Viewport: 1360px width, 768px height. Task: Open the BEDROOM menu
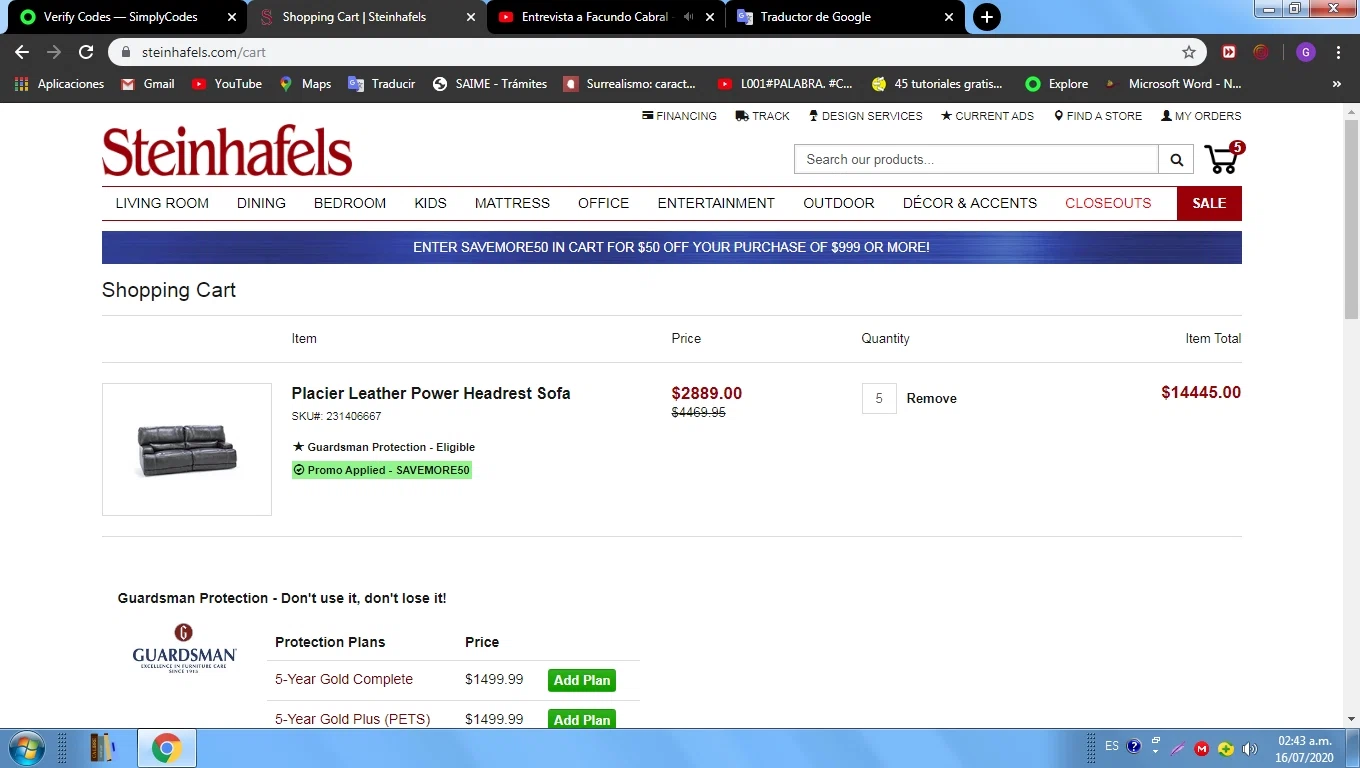350,203
